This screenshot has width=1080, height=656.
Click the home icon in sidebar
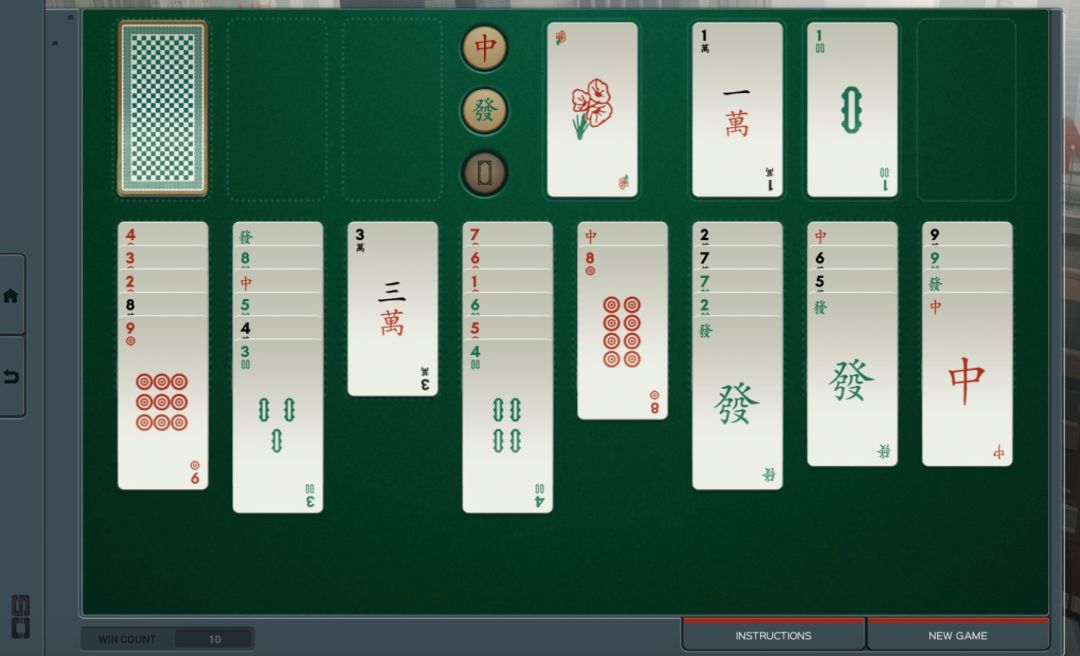point(10,296)
